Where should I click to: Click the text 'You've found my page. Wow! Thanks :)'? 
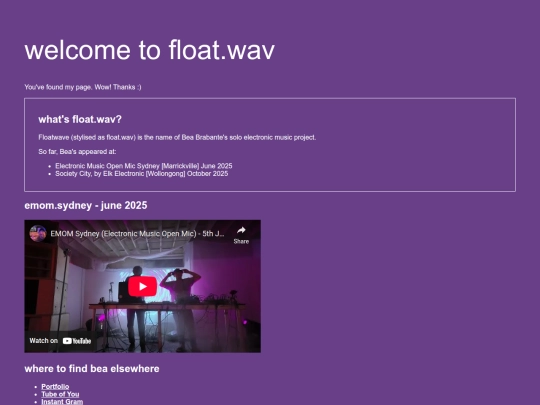click(83, 87)
